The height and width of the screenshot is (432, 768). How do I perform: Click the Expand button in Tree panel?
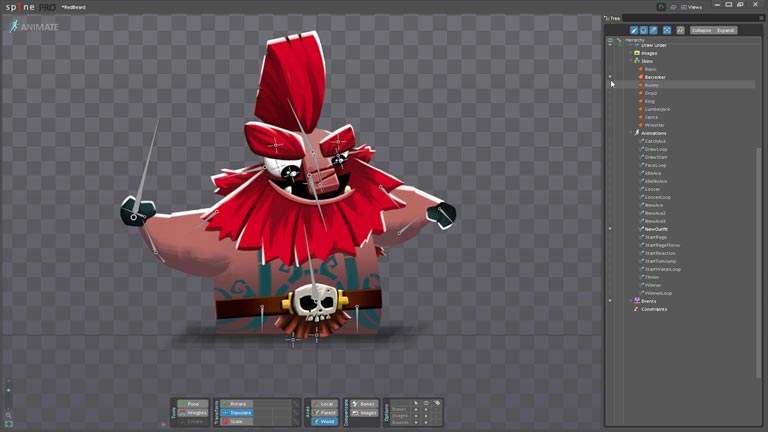tap(725, 30)
